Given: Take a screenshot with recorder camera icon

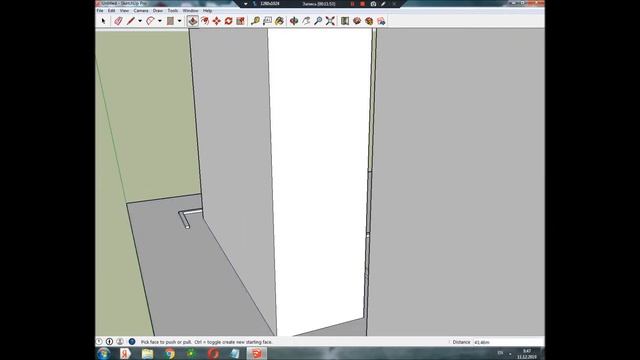Looking at the screenshot, I should coord(373,4).
